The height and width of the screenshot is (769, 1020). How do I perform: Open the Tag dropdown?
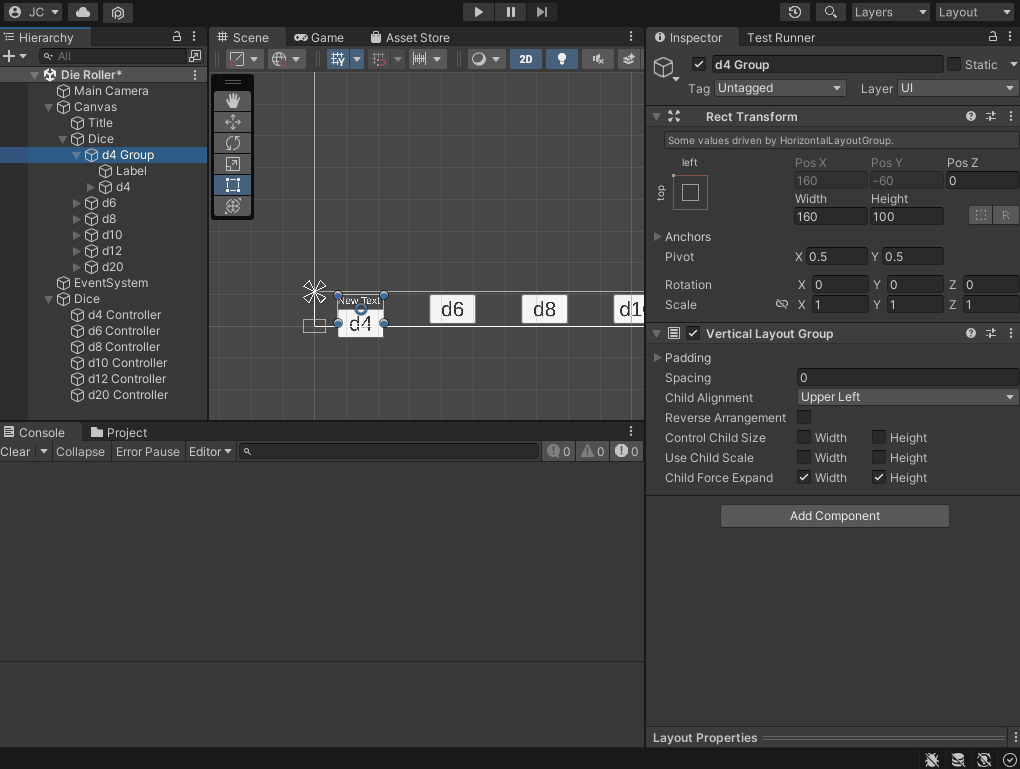tap(779, 88)
